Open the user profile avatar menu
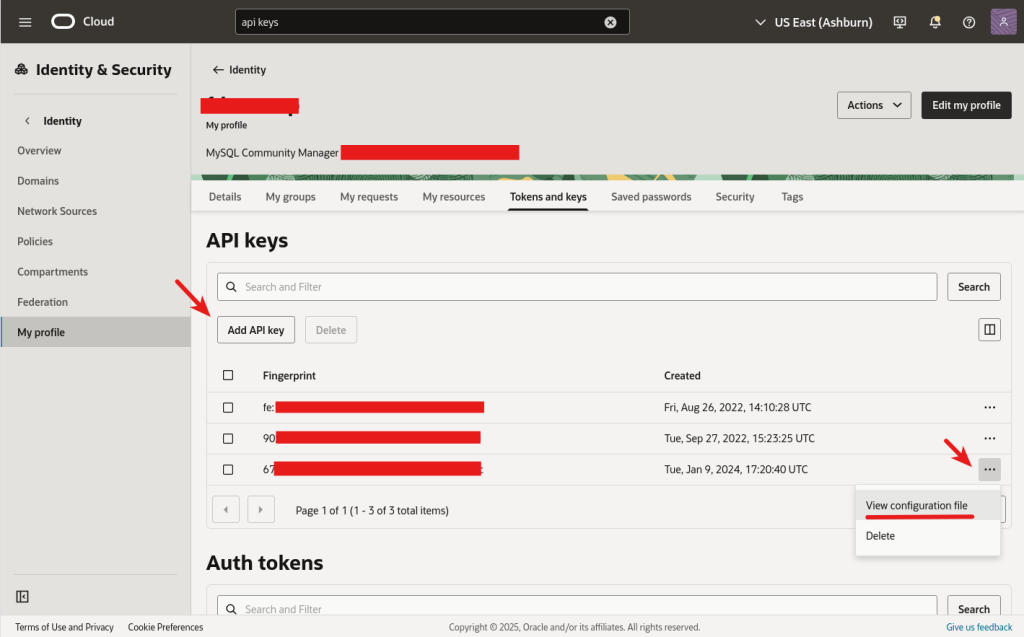Image resolution: width=1024 pixels, height=637 pixels. click(1003, 22)
